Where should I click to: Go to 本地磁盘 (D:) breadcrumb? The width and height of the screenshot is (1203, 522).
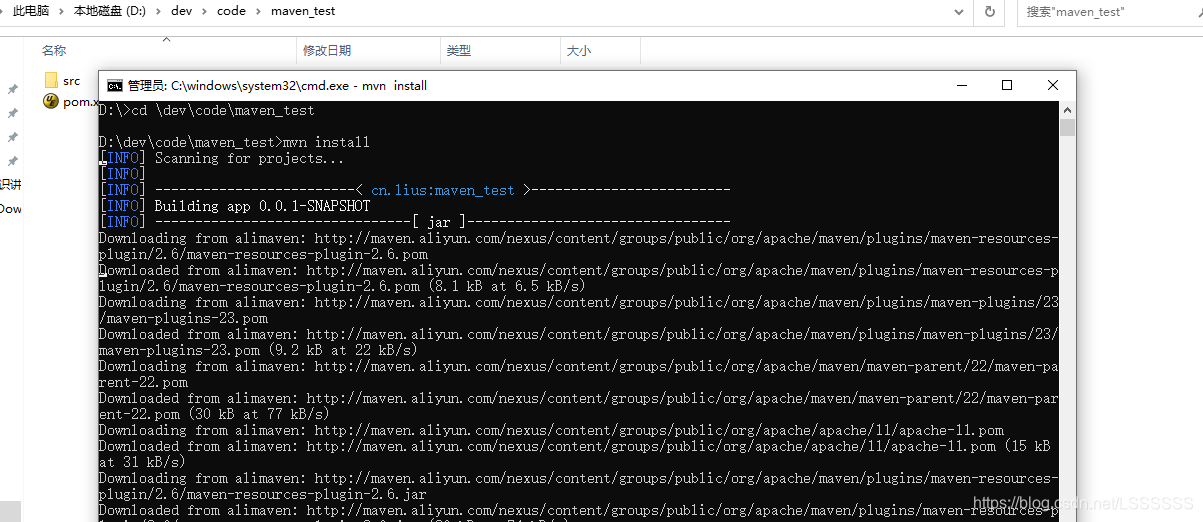point(110,11)
